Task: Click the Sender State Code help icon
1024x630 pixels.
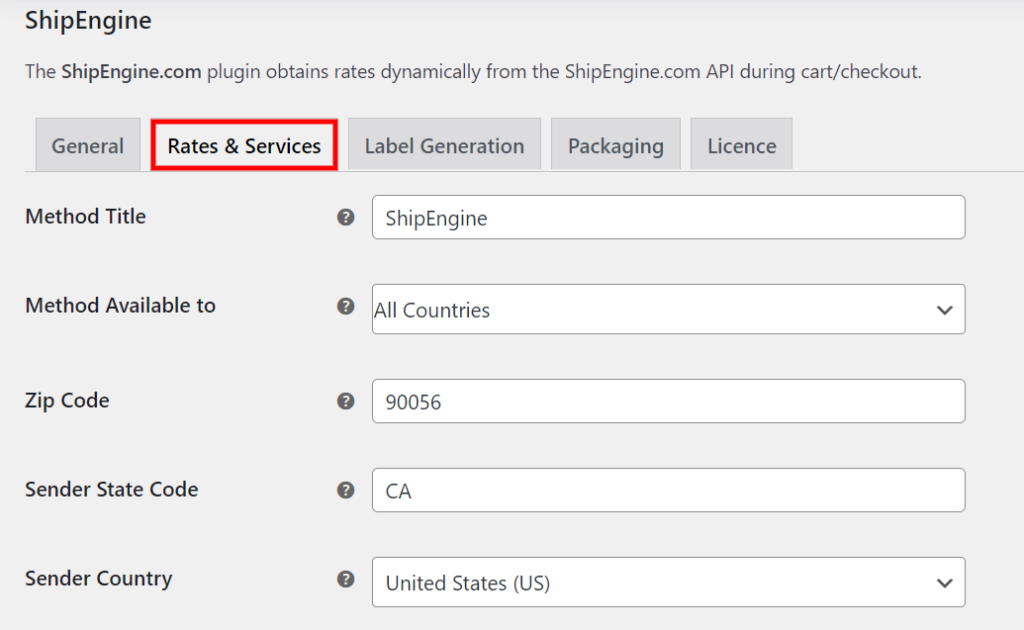Action: coord(345,490)
